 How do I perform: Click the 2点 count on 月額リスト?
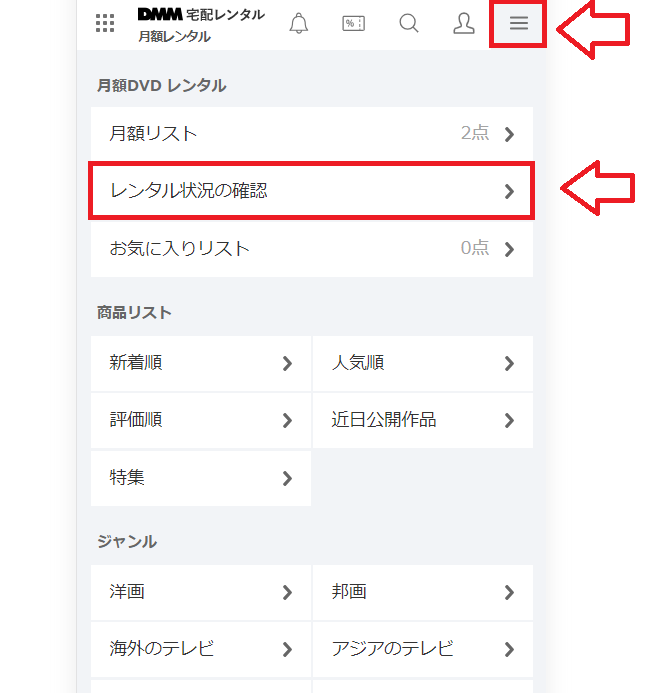475,133
